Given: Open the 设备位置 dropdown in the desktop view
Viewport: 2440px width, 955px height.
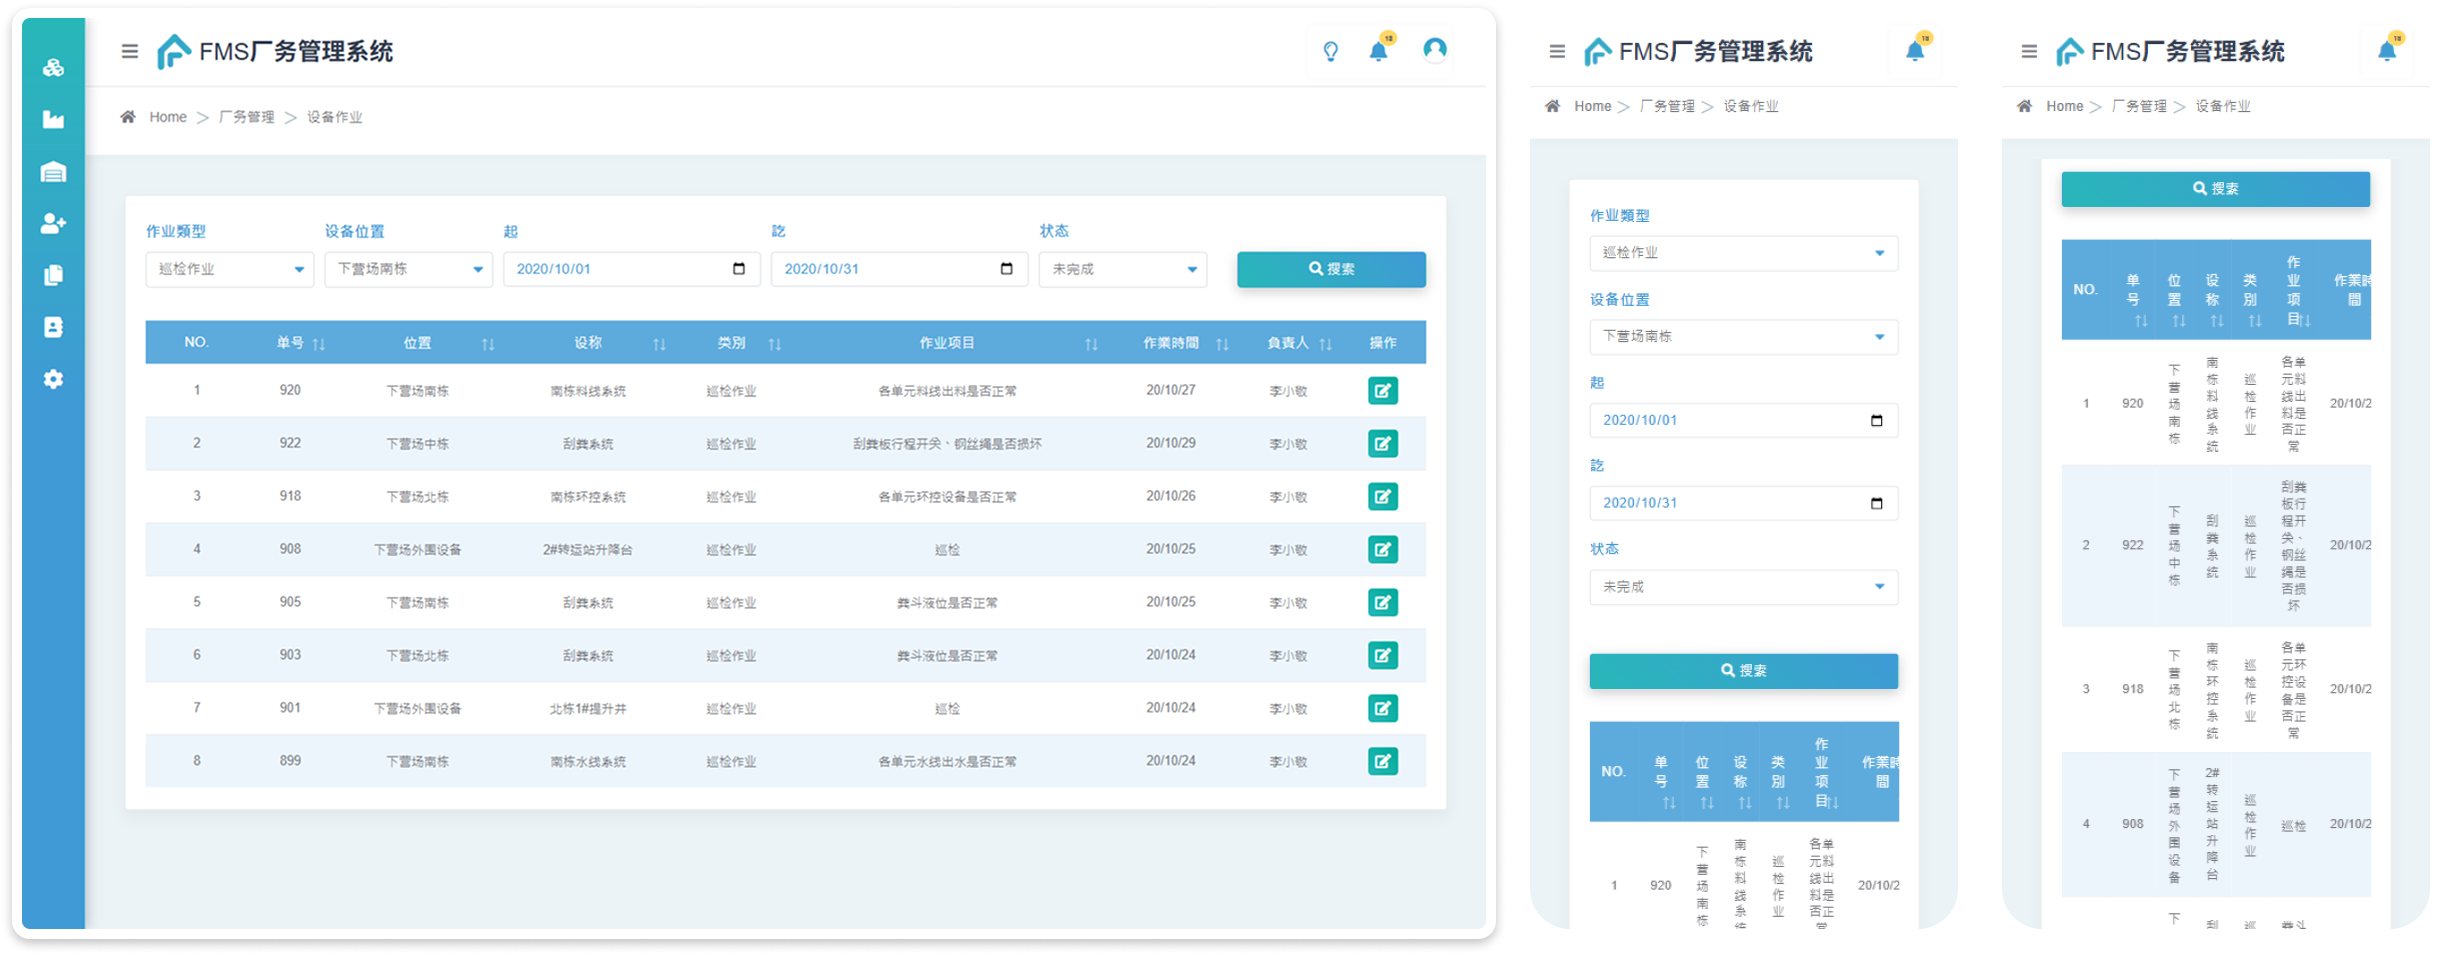Looking at the screenshot, I should (408, 269).
